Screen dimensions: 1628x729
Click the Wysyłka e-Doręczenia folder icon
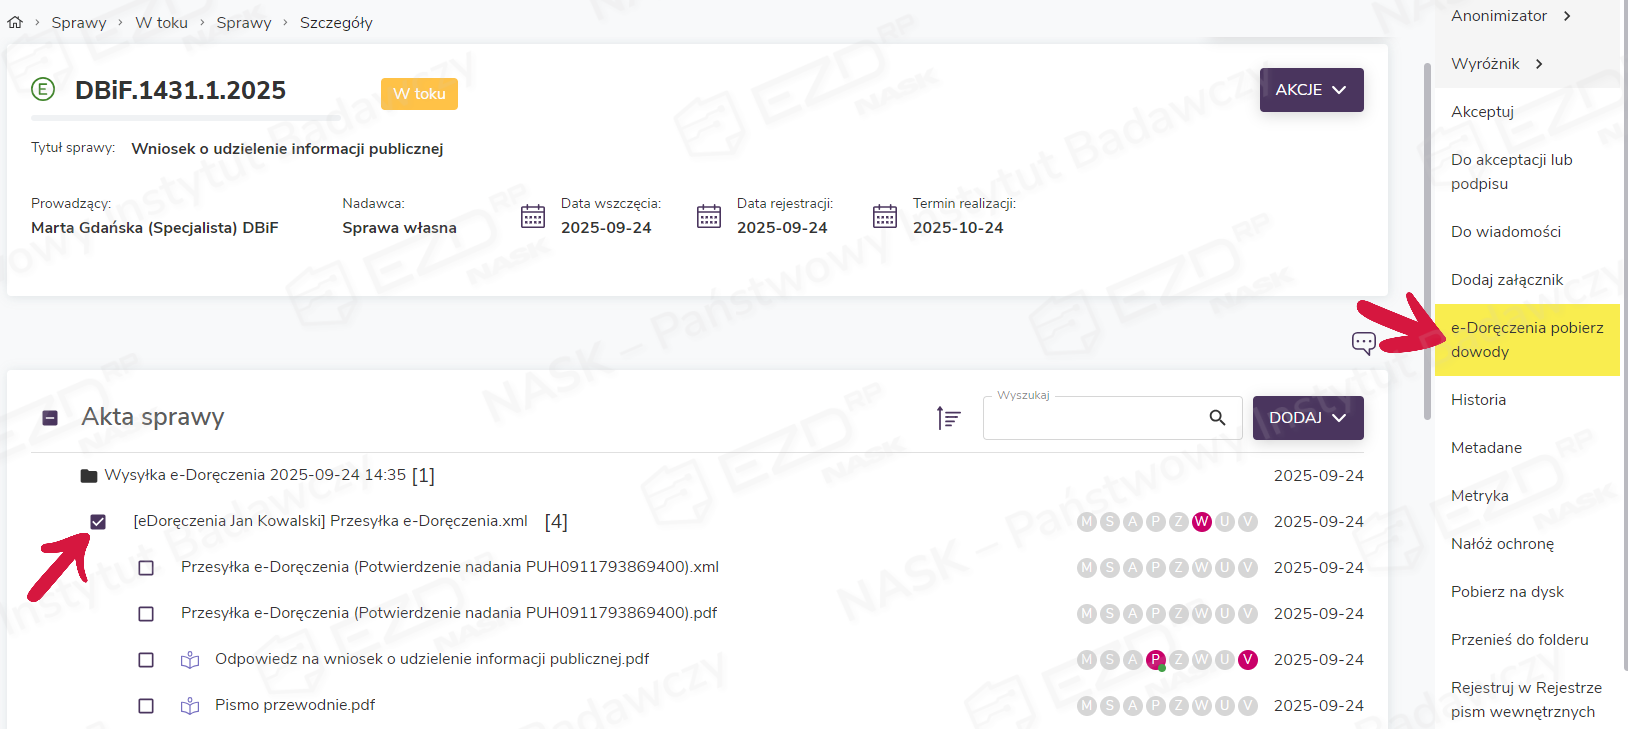[x=89, y=476]
